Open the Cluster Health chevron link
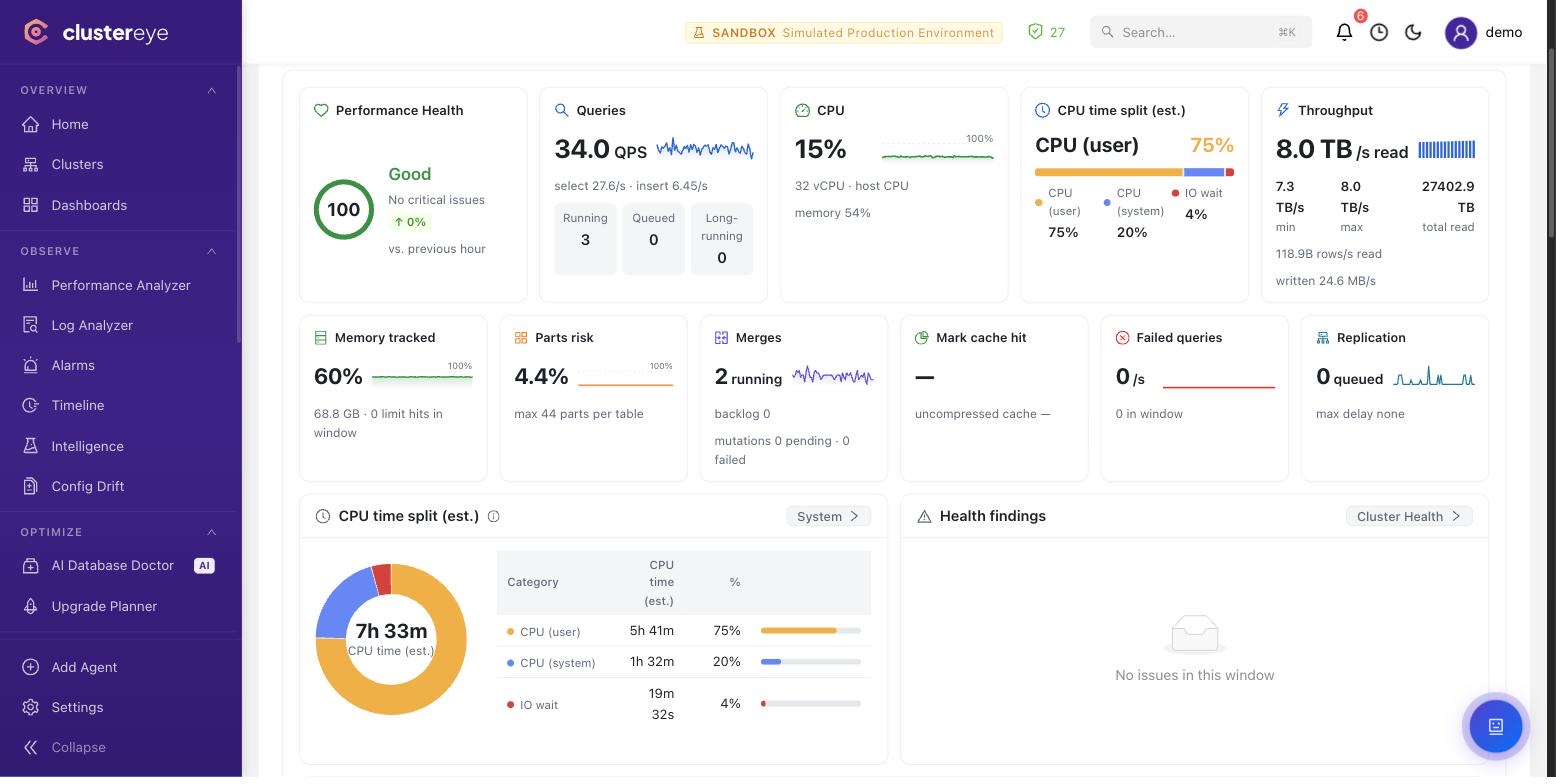Image resolution: width=1556 pixels, height=784 pixels. pyautogui.click(x=1409, y=516)
